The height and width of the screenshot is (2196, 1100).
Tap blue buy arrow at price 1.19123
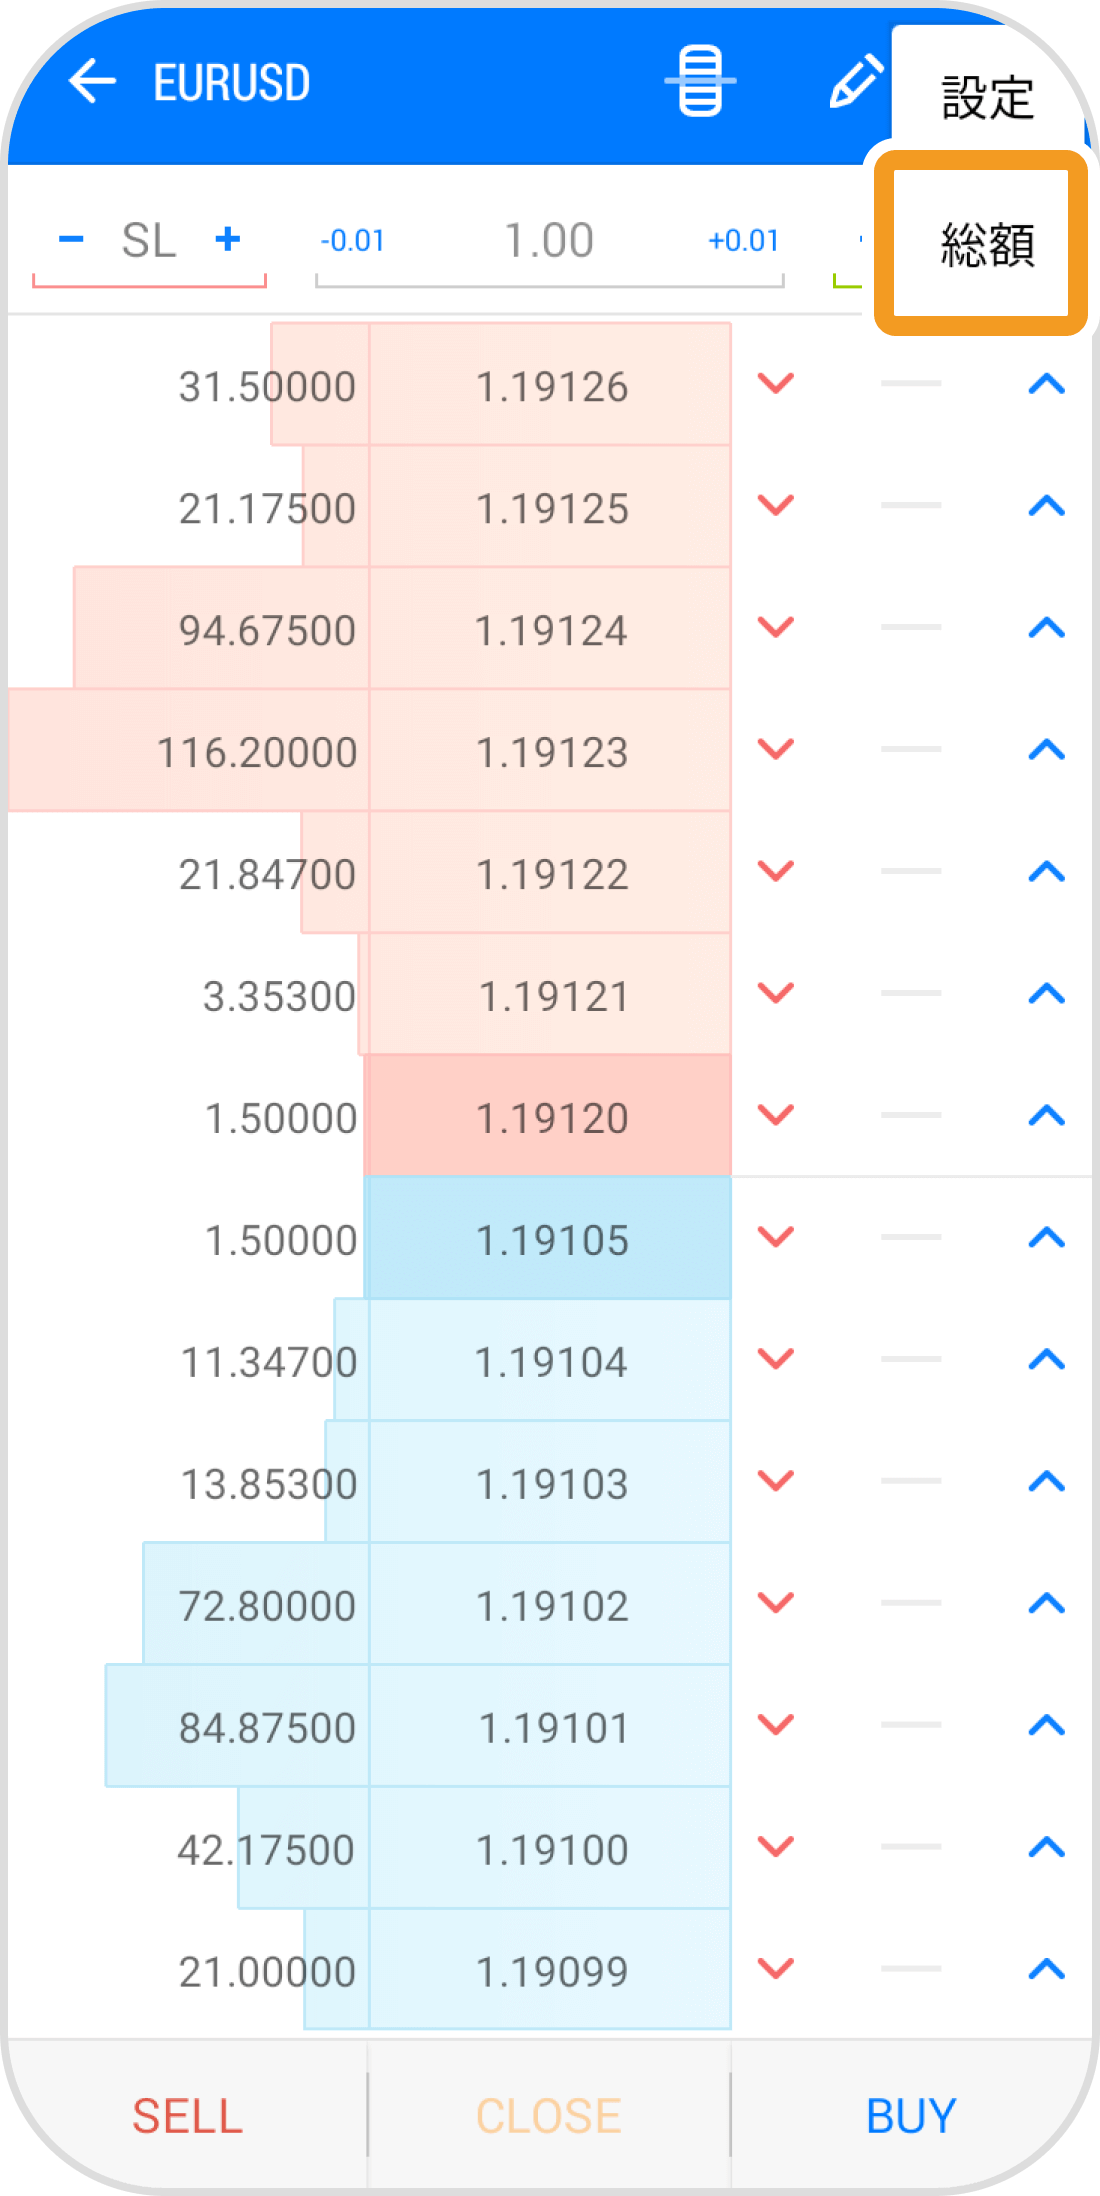[1046, 750]
